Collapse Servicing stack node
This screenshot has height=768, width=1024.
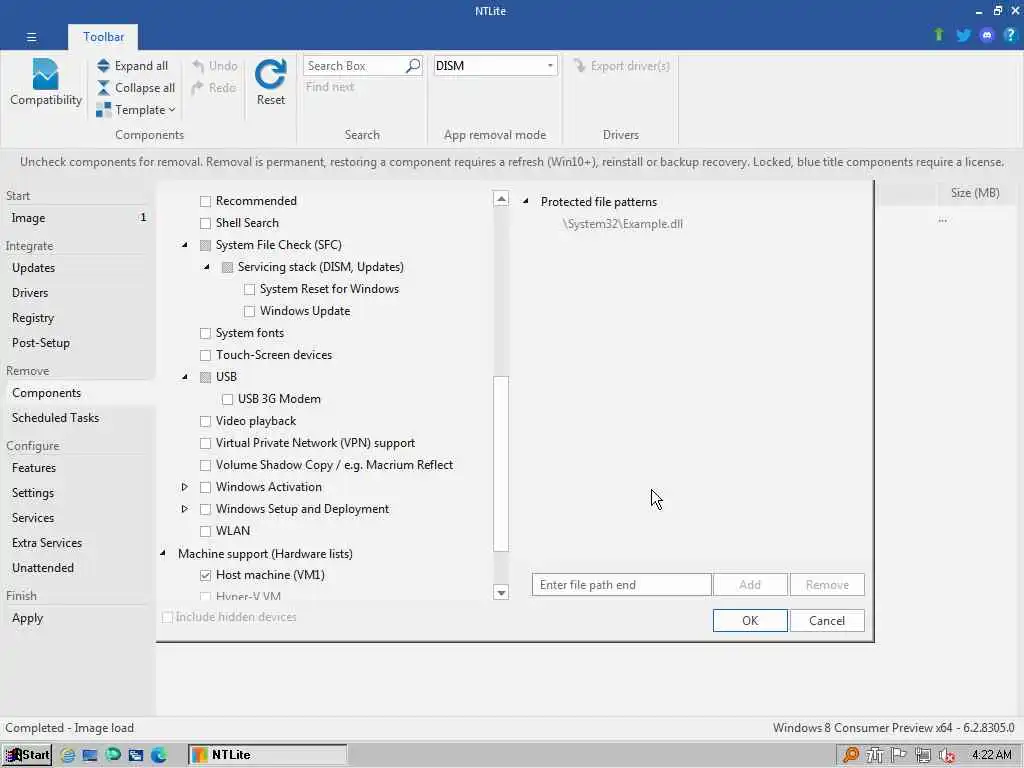click(x=206, y=266)
